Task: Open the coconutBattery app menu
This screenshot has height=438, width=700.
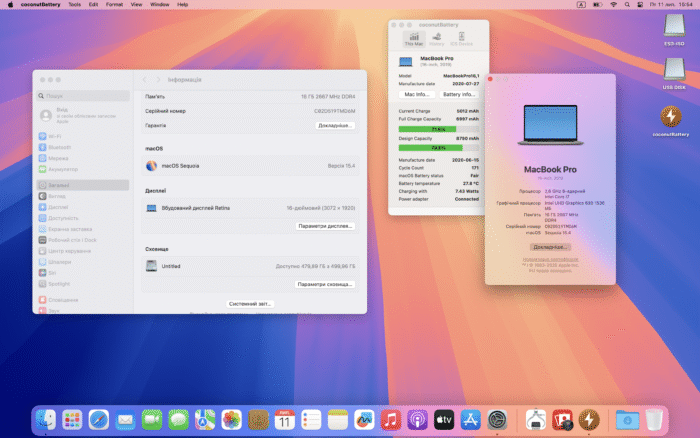Action: click(x=41, y=4)
